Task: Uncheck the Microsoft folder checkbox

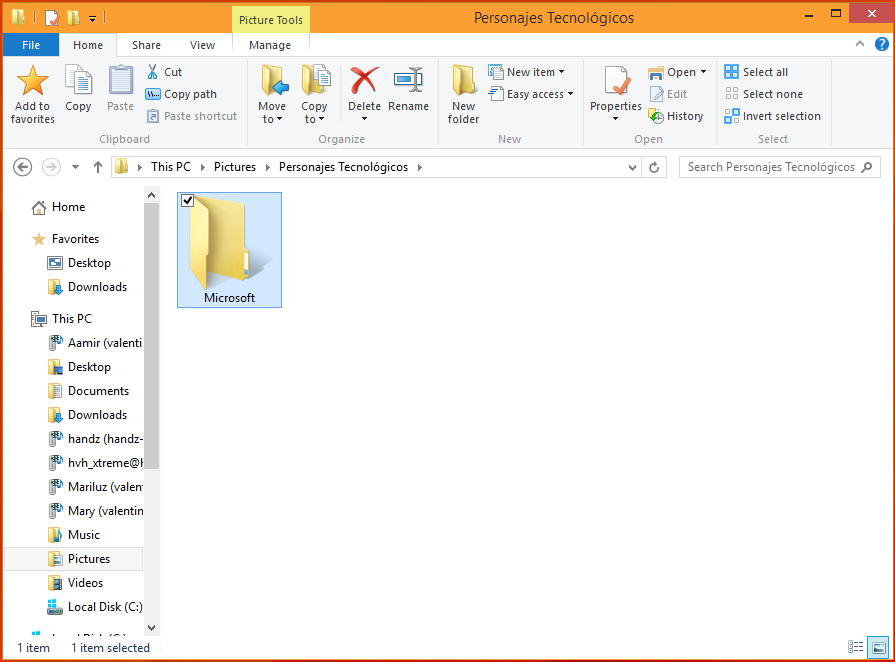Action: point(188,201)
